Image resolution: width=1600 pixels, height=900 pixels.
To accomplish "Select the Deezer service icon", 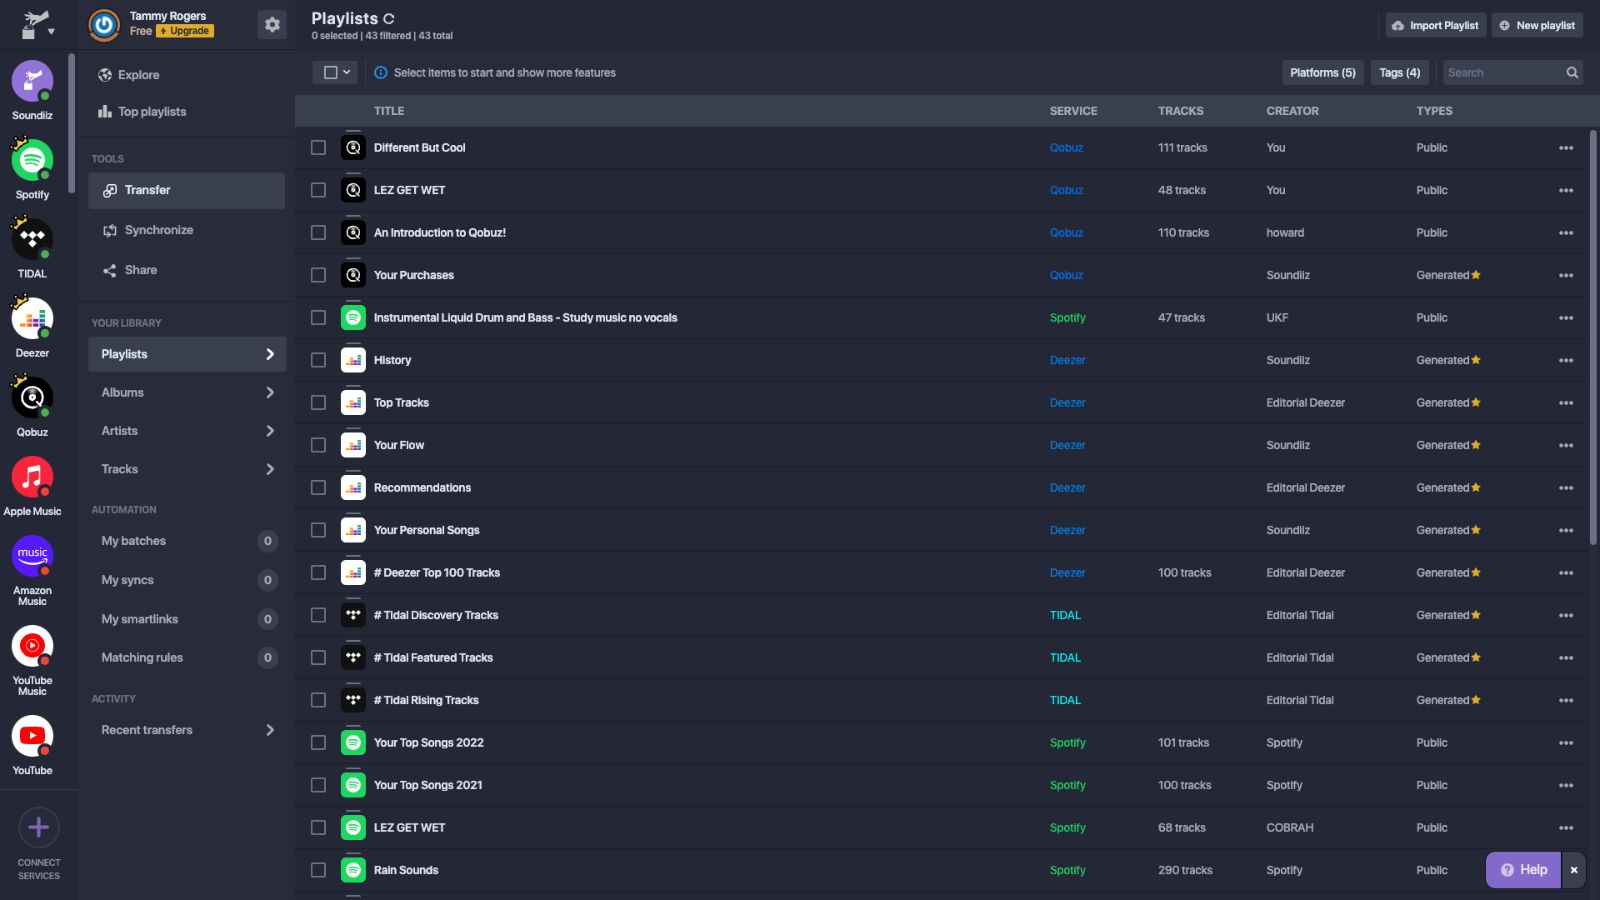I will (x=32, y=319).
